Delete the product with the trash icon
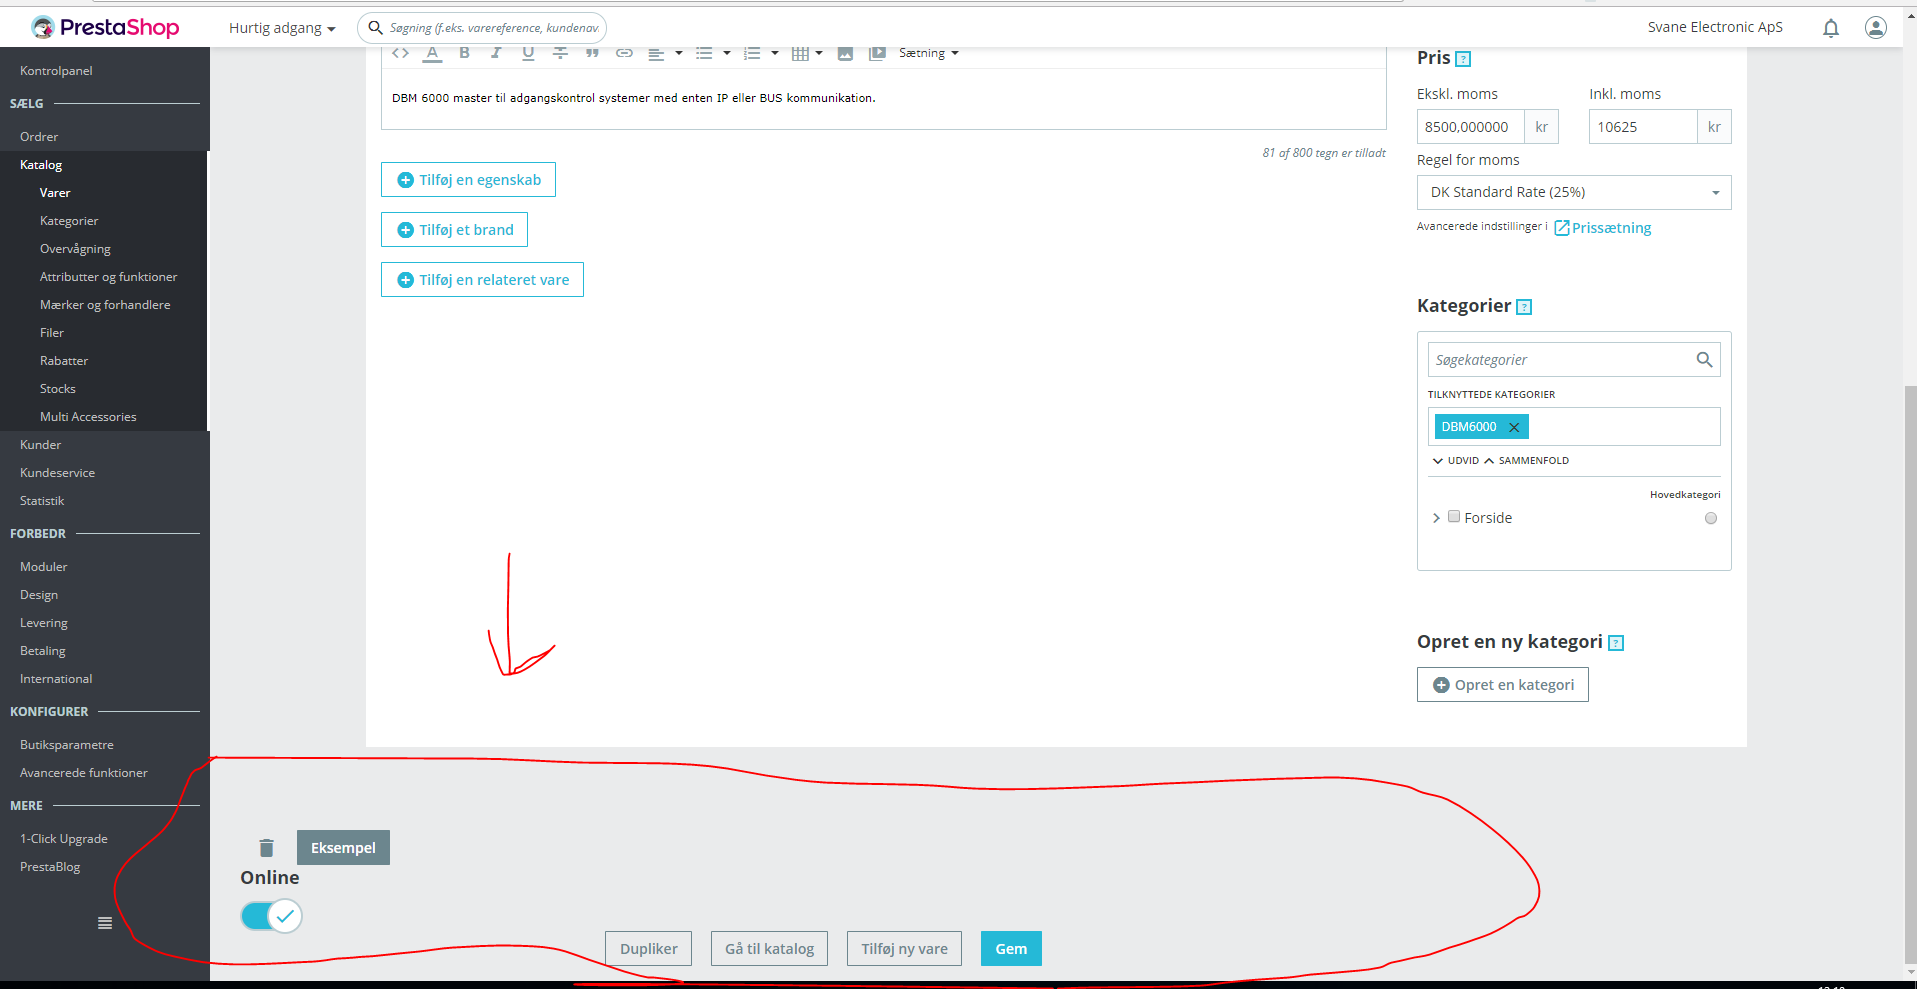This screenshot has height=989, width=1917. pyautogui.click(x=266, y=848)
